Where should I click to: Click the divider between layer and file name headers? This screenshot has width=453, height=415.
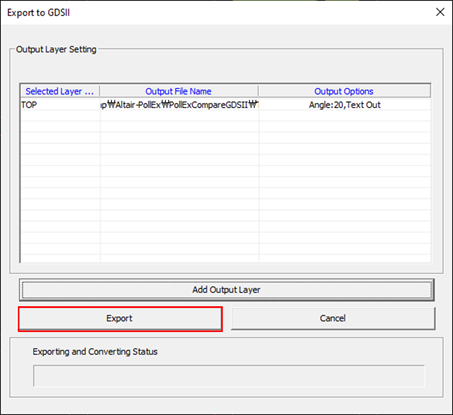coord(99,91)
